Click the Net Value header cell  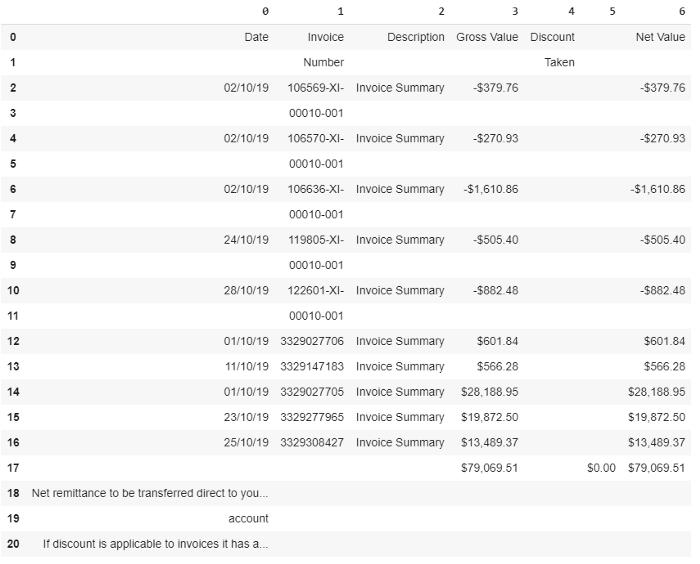pyautogui.click(x=660, y=37)
